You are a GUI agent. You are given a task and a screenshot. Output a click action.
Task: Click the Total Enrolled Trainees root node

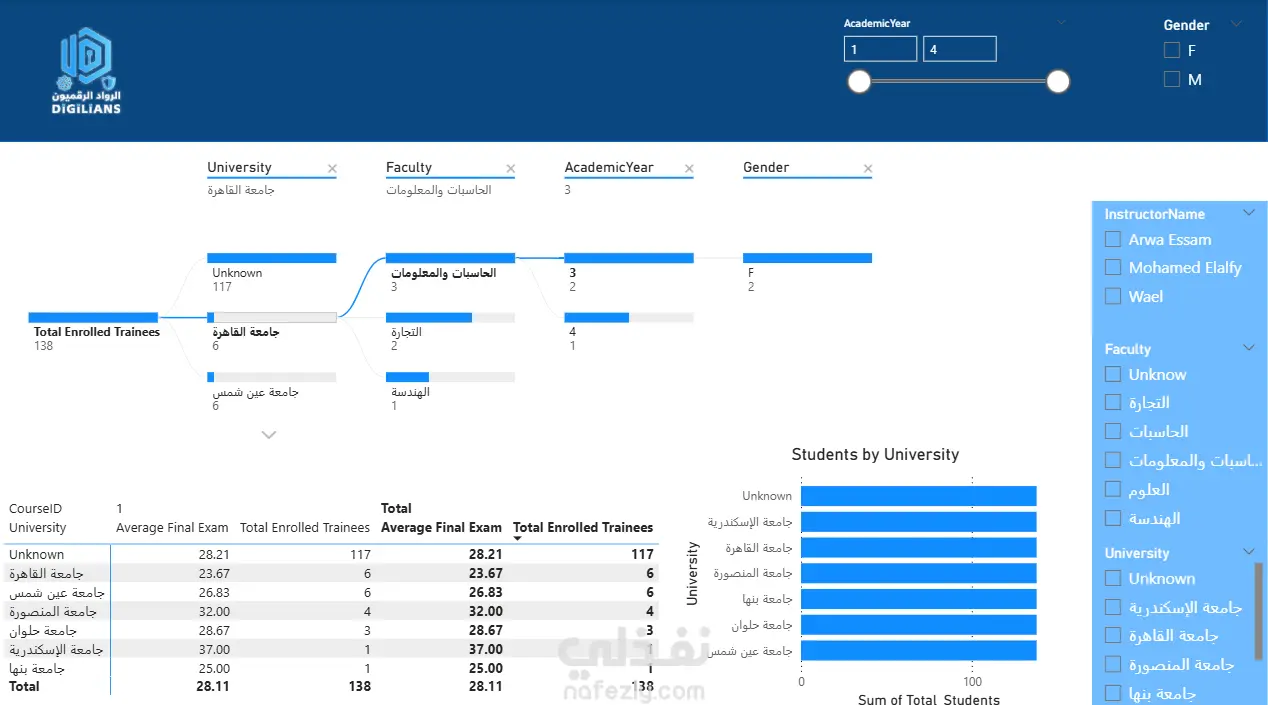point(94,331)
